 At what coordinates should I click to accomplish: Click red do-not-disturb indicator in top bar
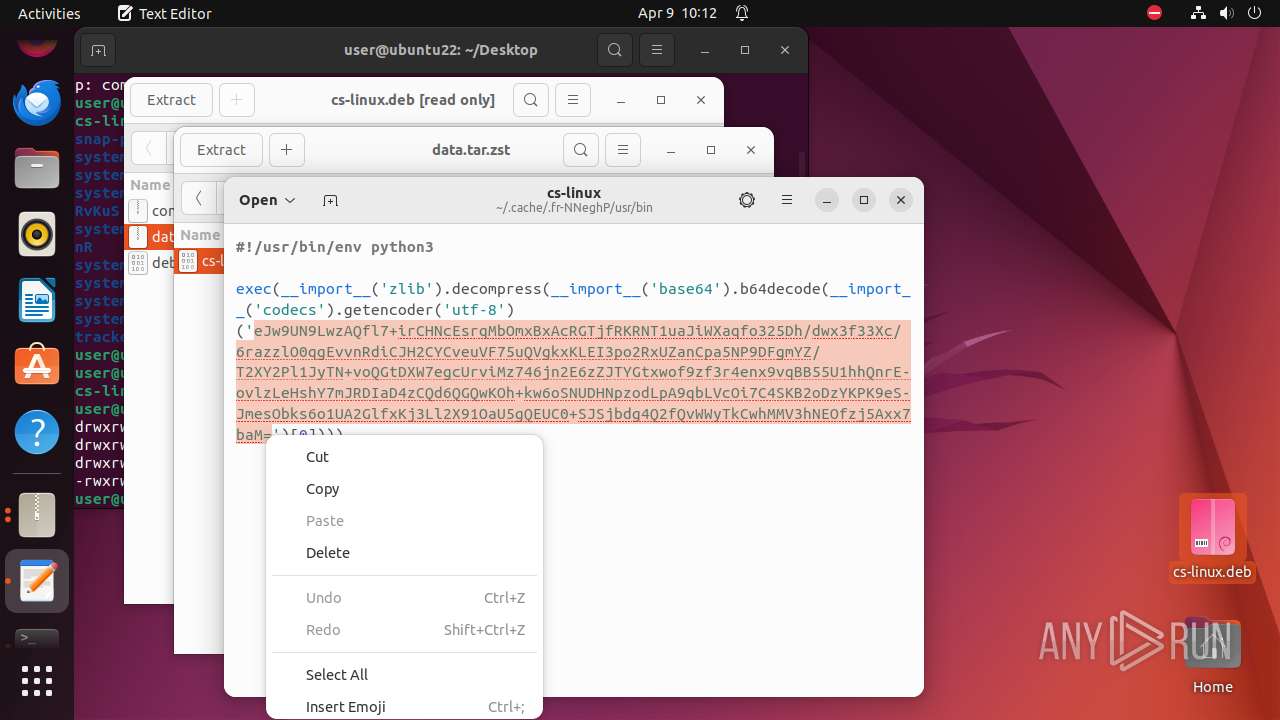(1155, 13)
